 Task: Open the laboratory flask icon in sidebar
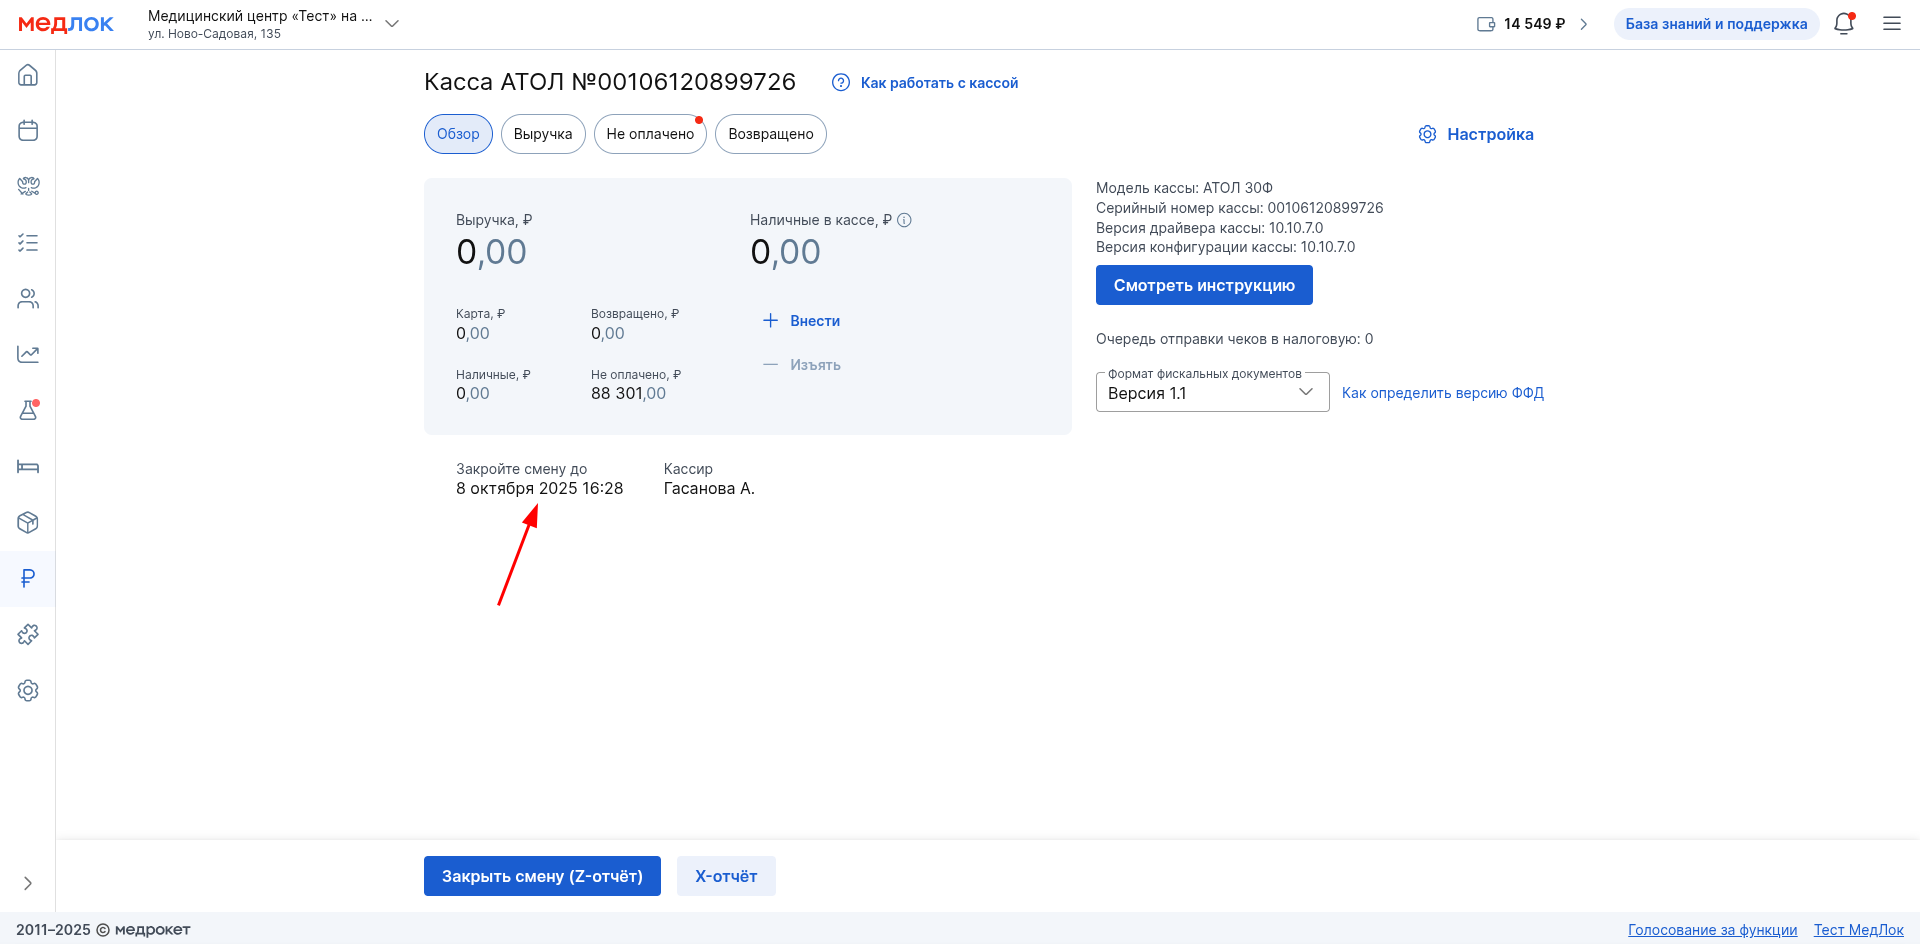point(28,410)
